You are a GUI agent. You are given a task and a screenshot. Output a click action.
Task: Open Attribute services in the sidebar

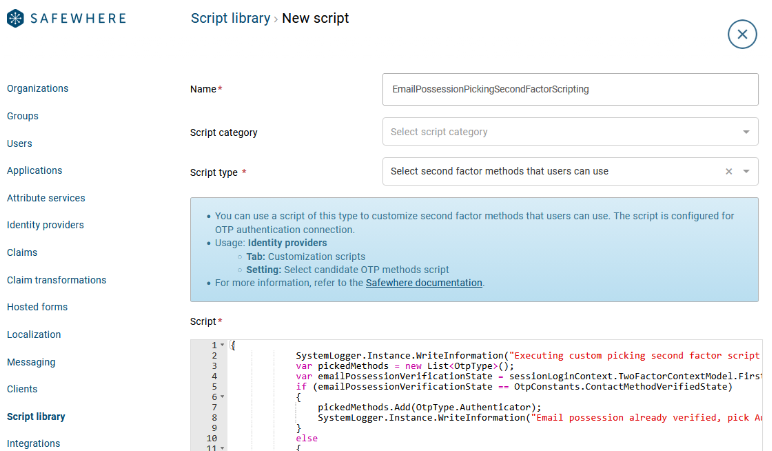coord(46,198)
